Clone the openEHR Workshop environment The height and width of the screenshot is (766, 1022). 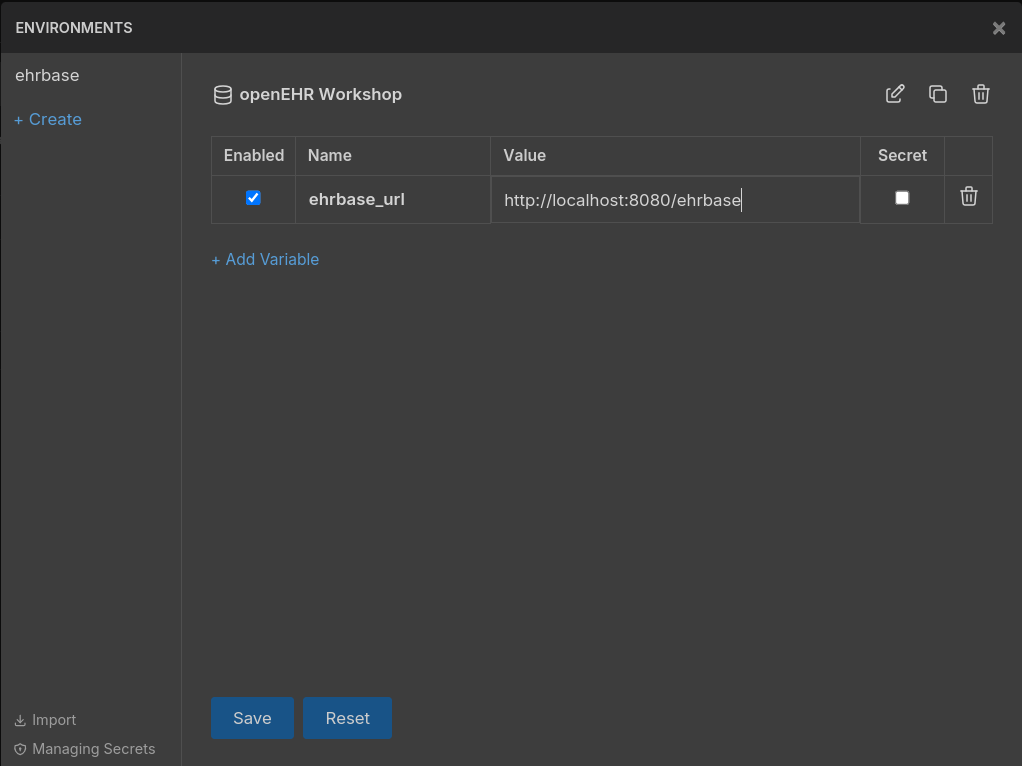click(x=938, y=94)
